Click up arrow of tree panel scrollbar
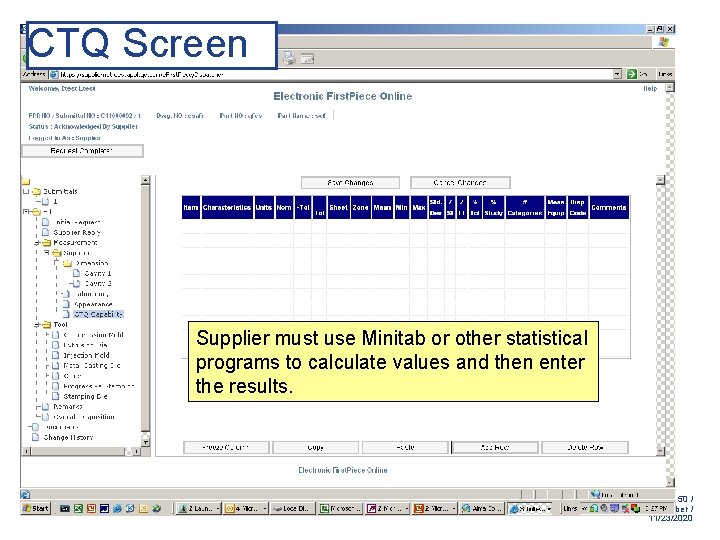This screenshot has width=720, height=540. point(145,180)
